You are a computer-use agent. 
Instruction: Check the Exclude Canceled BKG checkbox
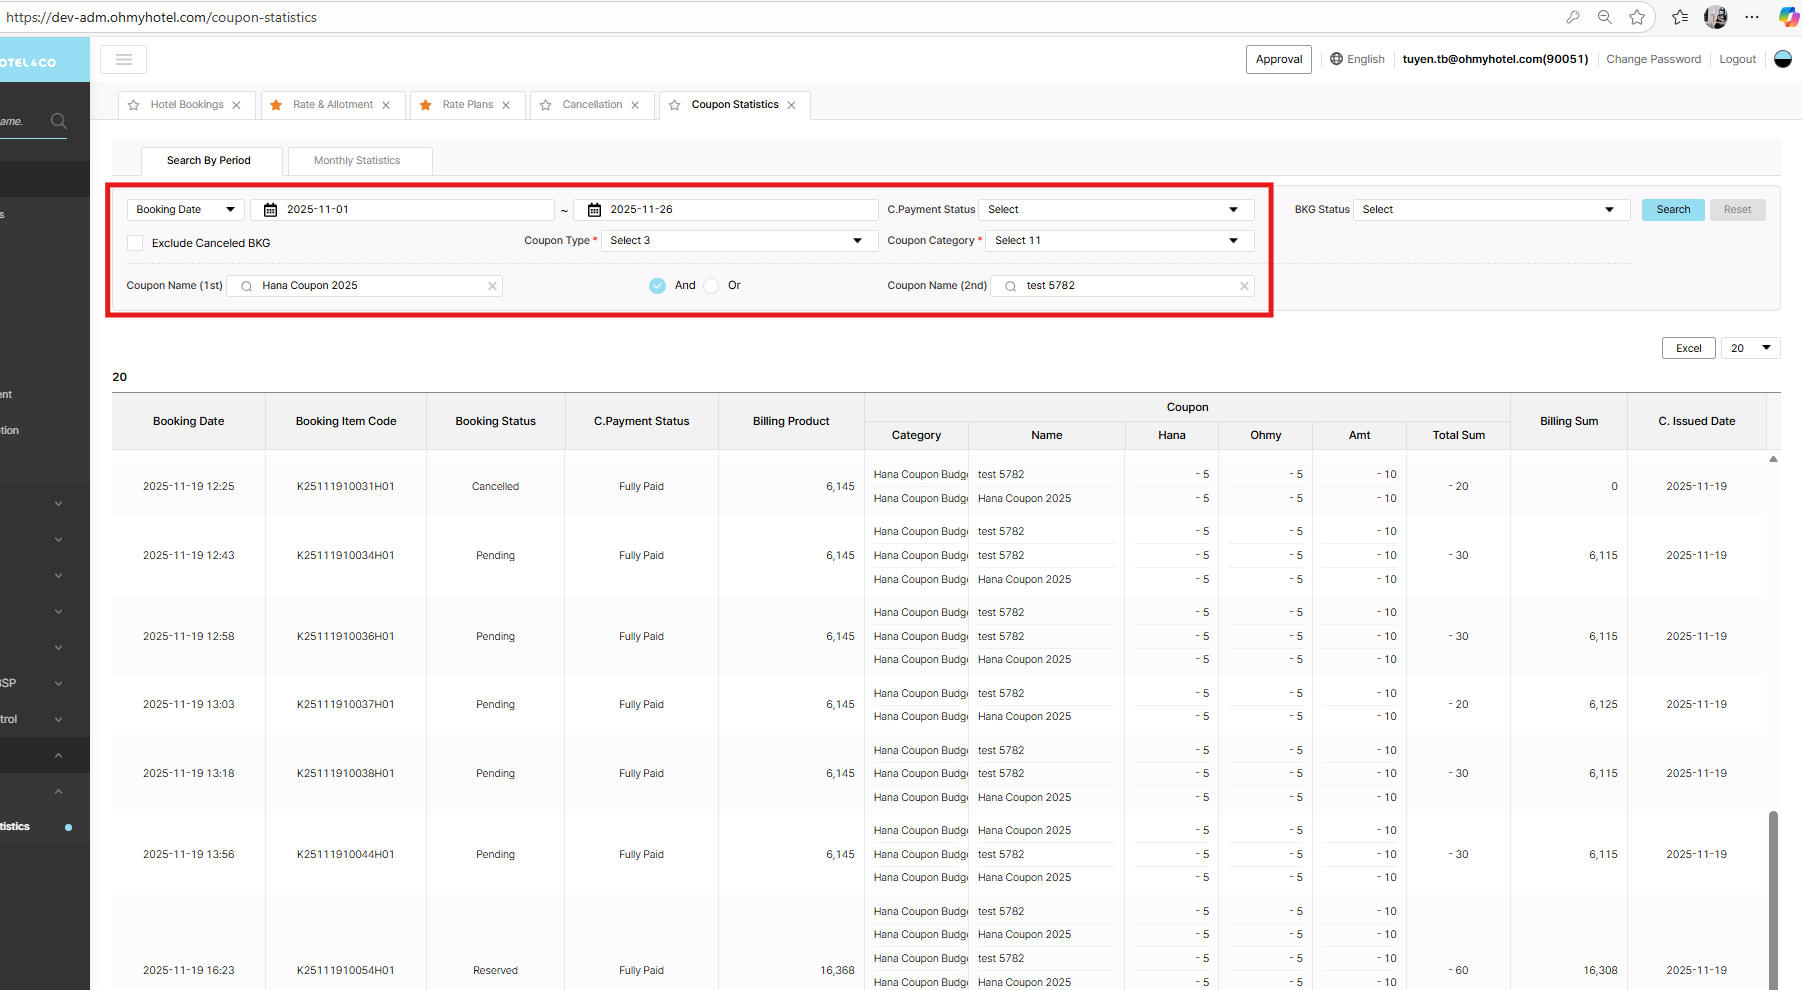coord(135,243)
